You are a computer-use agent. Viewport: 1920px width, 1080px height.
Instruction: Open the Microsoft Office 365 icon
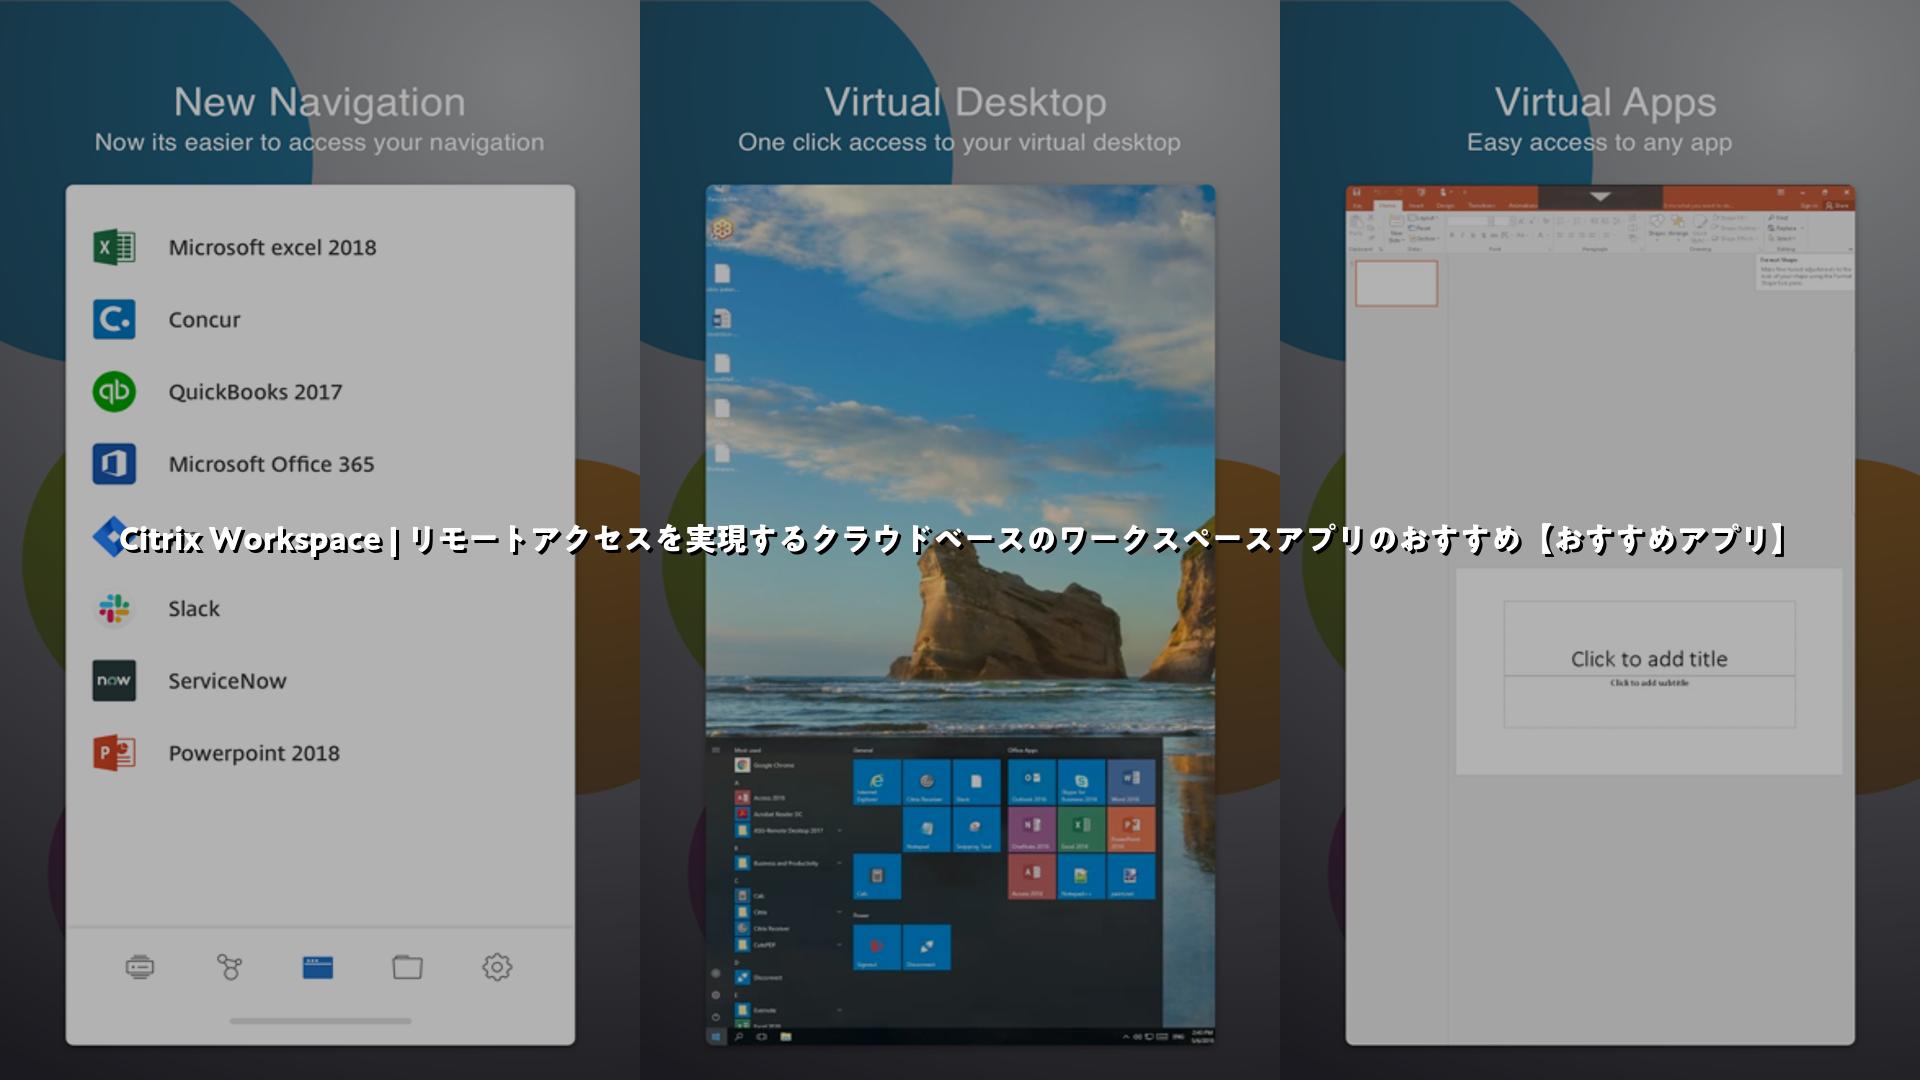point(114,464)
